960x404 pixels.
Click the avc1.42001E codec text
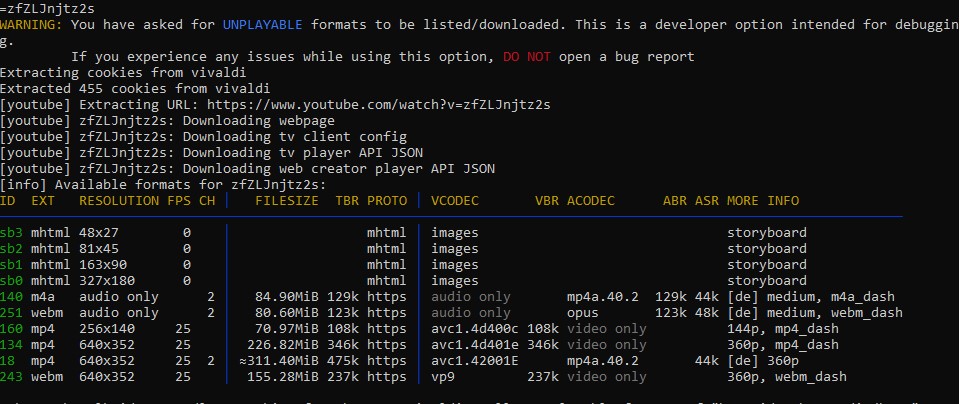[475, 360]
